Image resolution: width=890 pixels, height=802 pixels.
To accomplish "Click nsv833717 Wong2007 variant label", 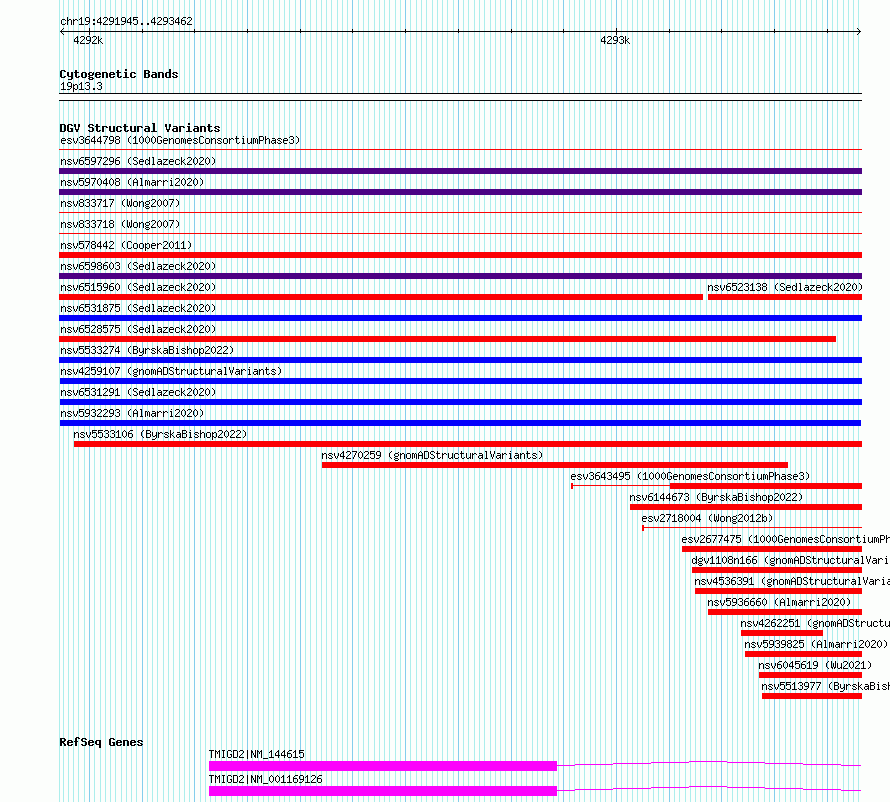I will point(120,203).
